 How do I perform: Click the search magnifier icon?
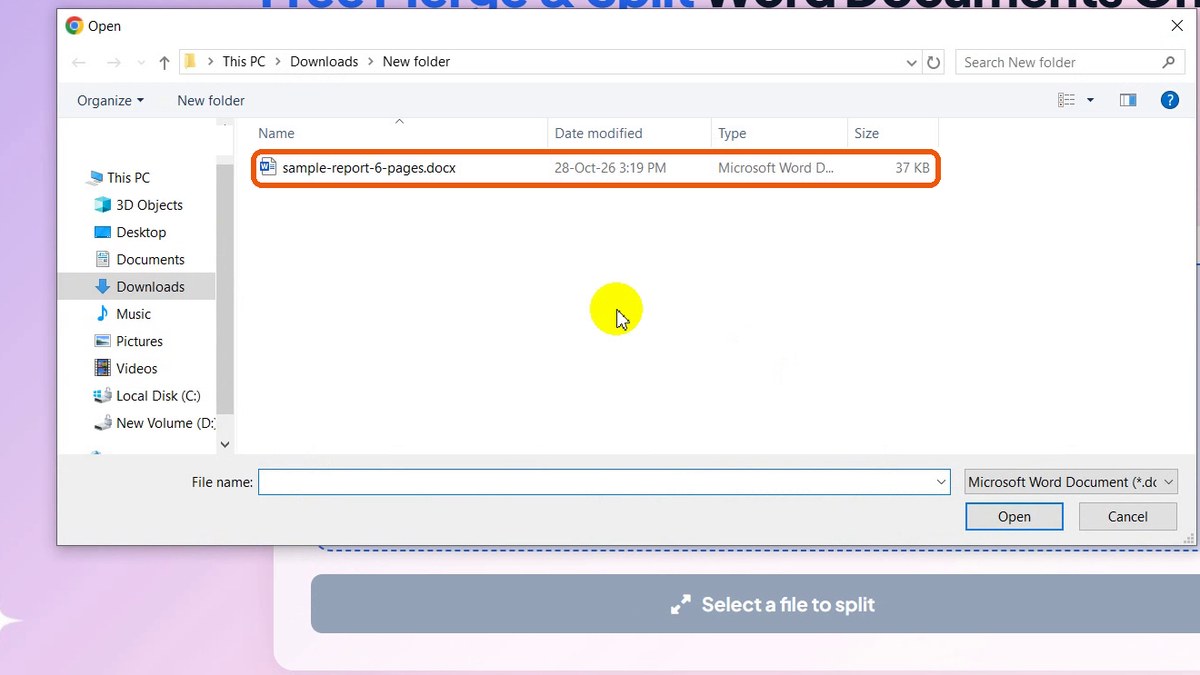pos(1168,62)
